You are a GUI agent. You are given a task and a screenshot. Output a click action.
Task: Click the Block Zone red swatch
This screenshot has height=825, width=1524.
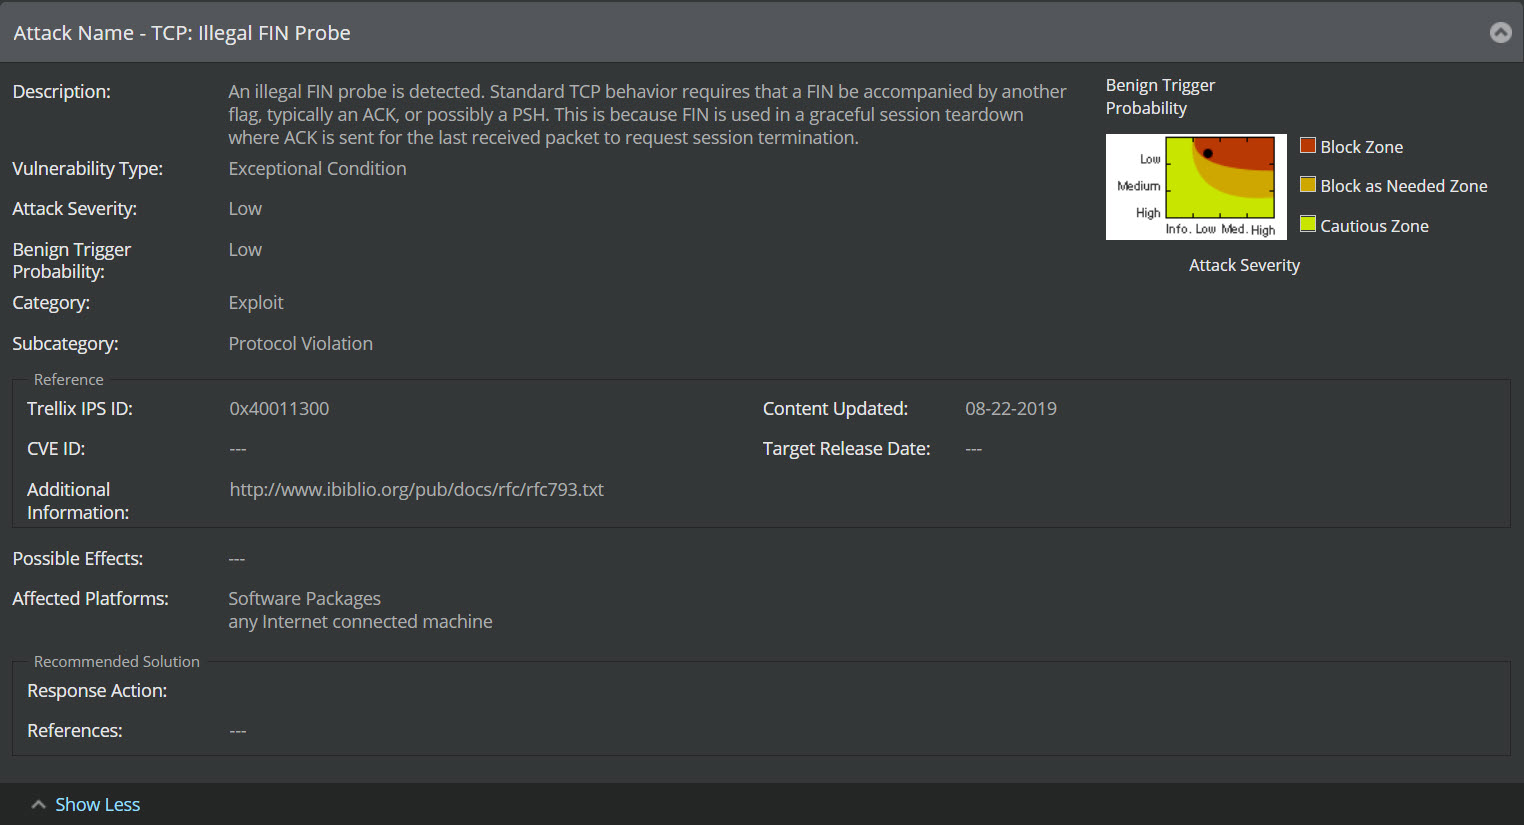[x=1307, y=146]
